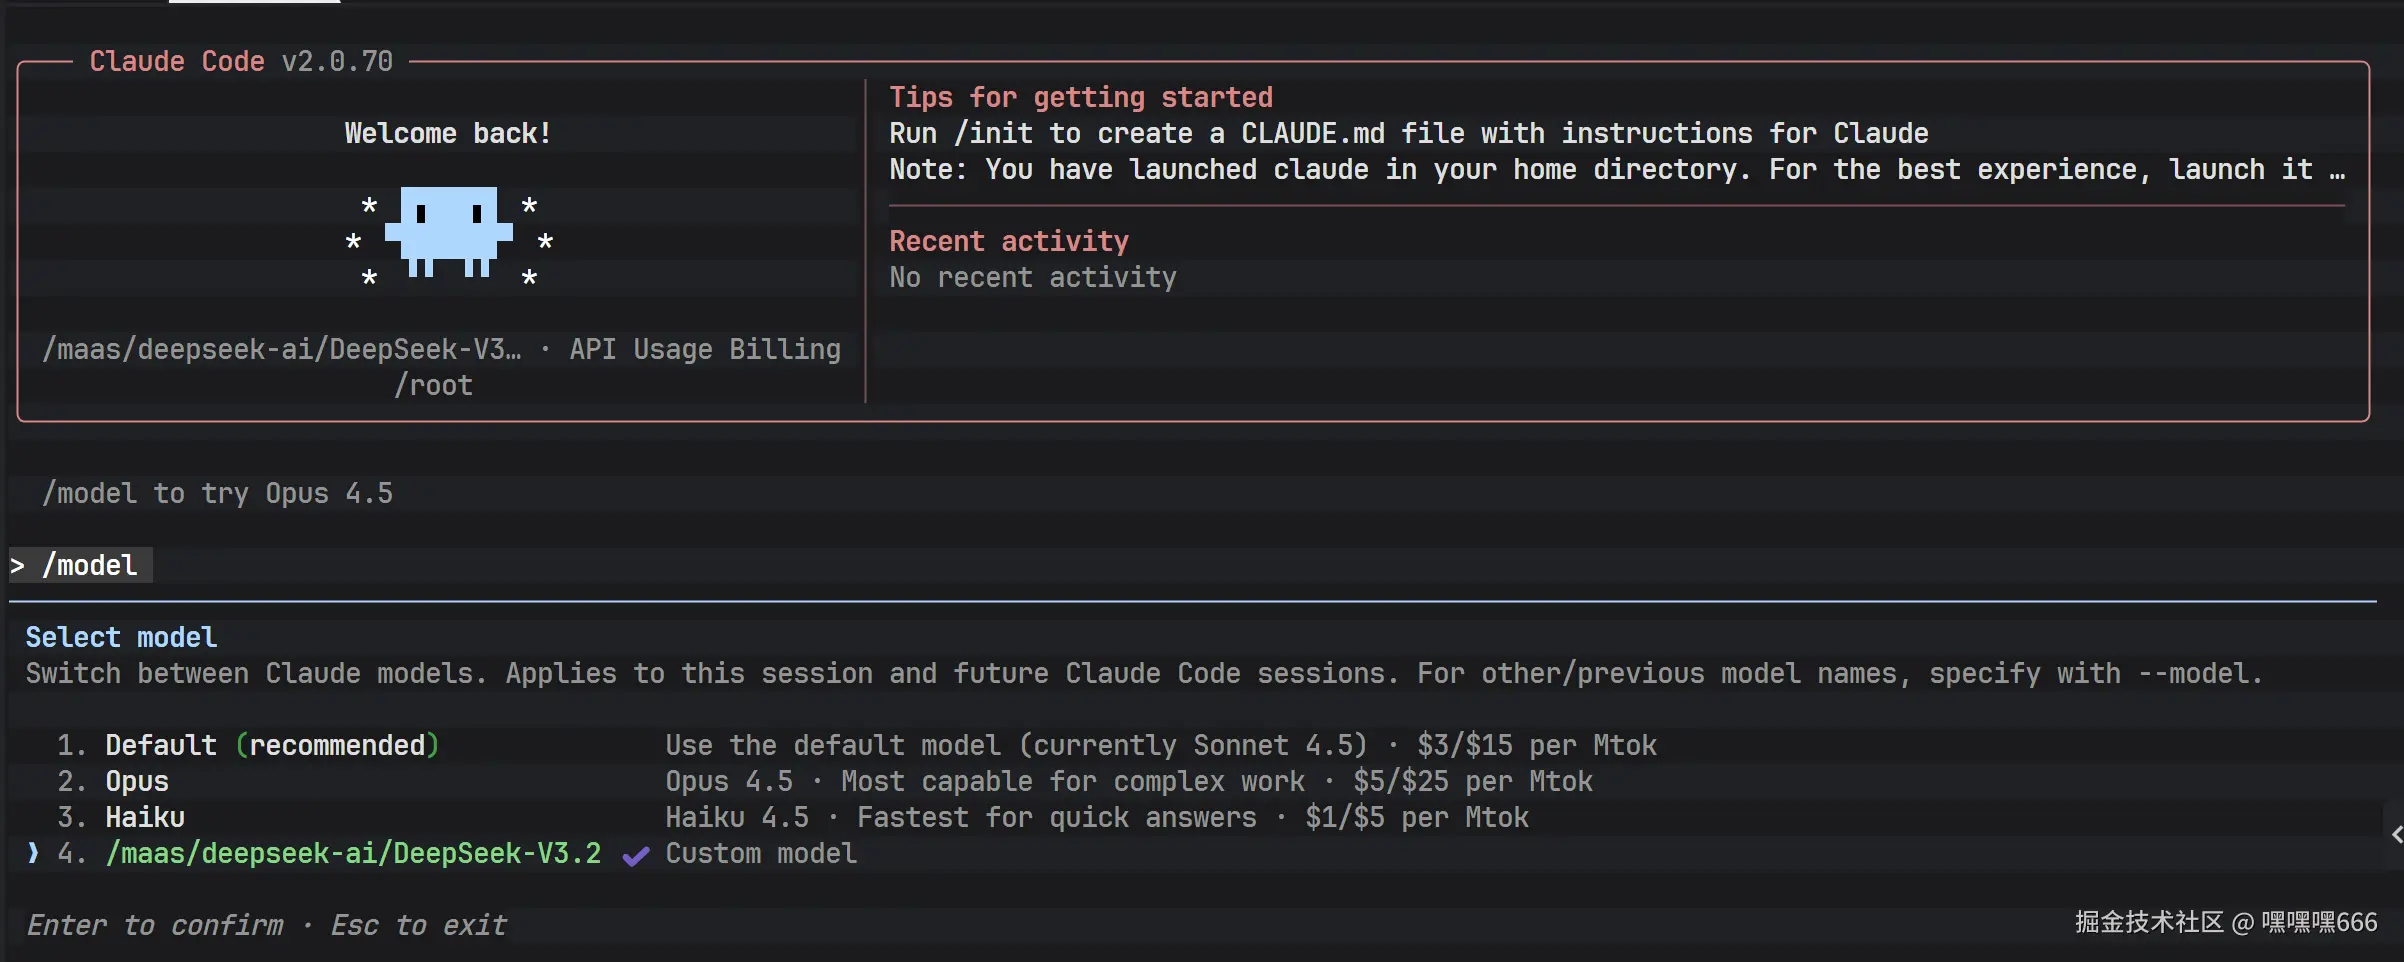This screenshot has height=962, width=2404.
Task: Click the juejin community watermark
Action: pos(2225,922)
